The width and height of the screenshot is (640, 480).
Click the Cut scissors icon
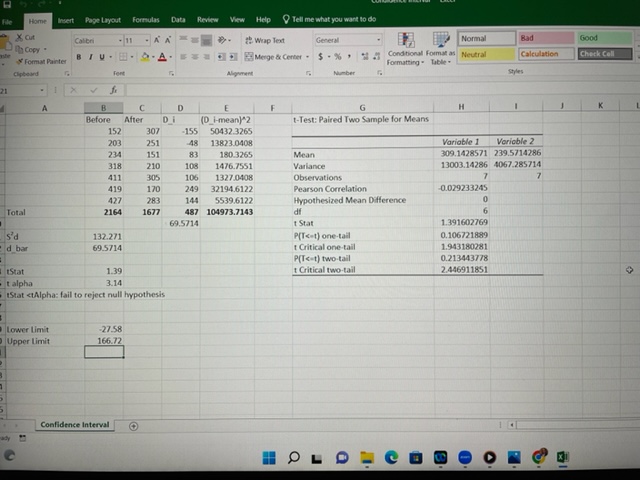pos(19,37)
